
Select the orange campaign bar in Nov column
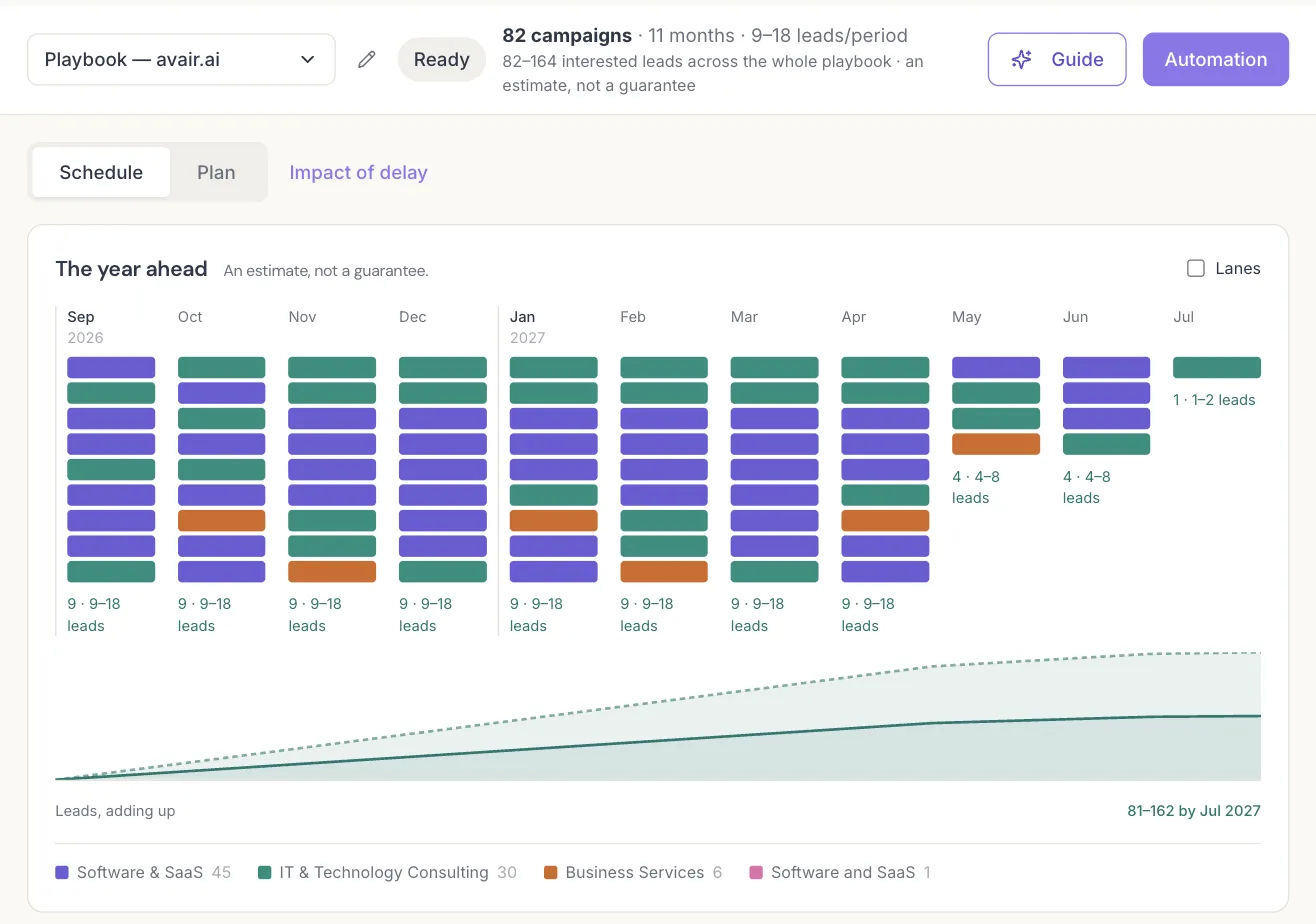coord(332,572)
